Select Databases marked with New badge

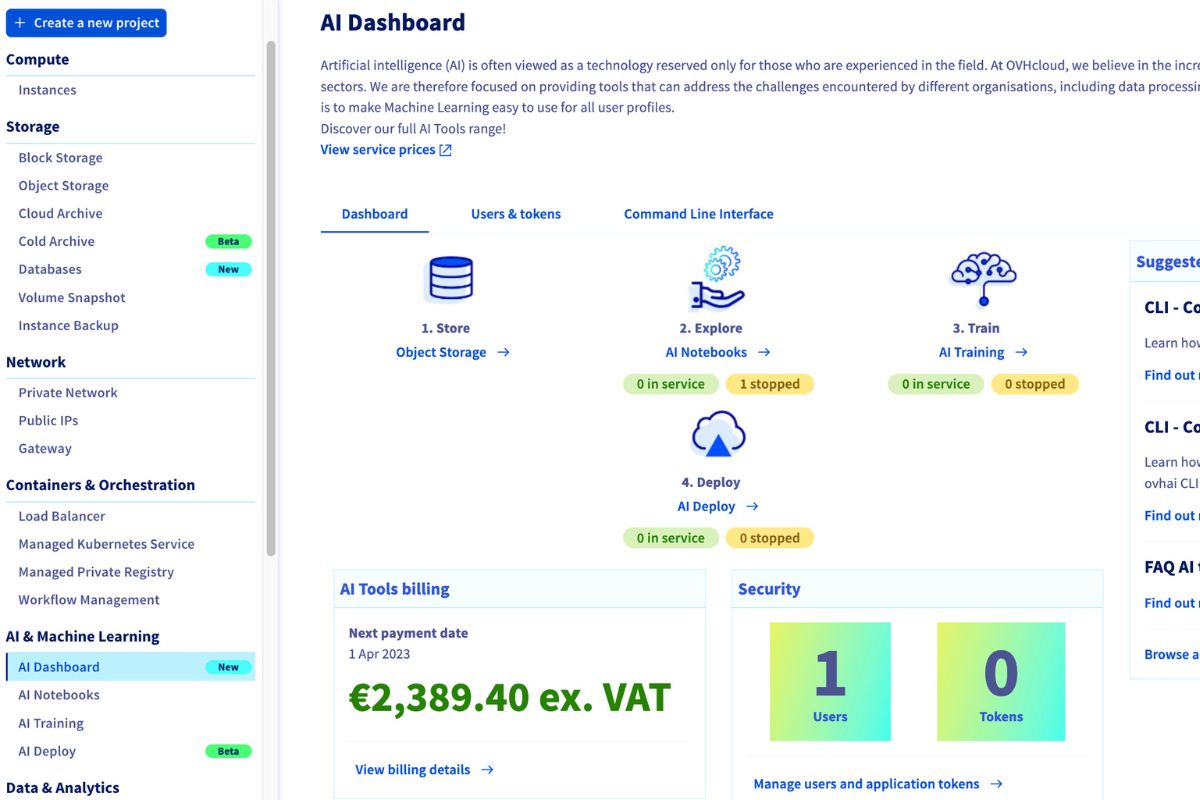[x=49, y=269]
